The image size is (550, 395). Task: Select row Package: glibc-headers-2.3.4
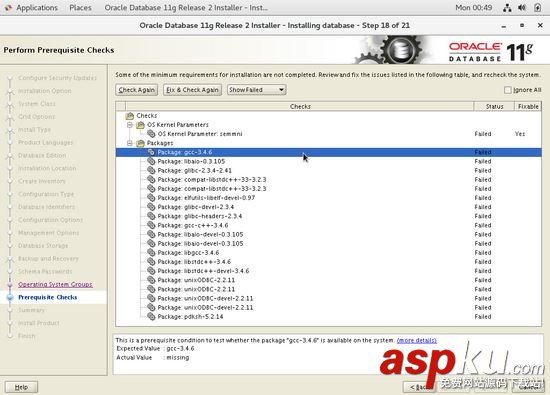click(328, 216)
